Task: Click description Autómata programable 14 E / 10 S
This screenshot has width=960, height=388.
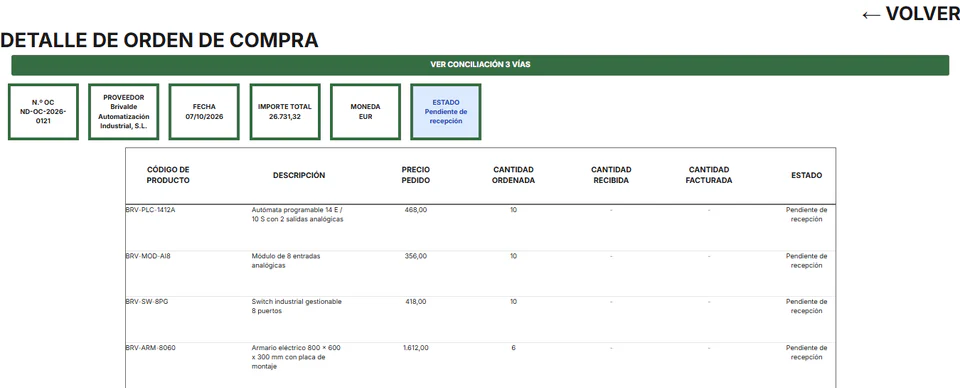Action: 298,214
